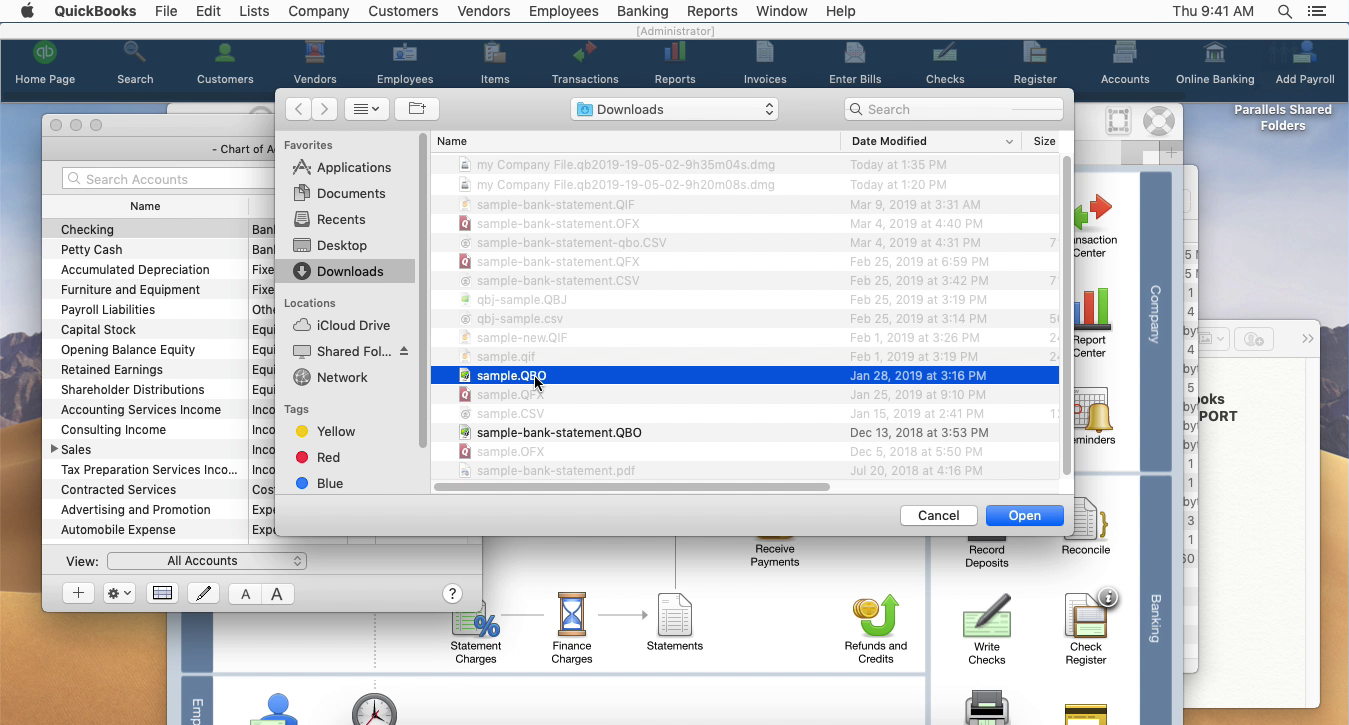1349x725 pixels.
Task: Open the view options dropdown in file dialog
Action: tap(367, 109)
